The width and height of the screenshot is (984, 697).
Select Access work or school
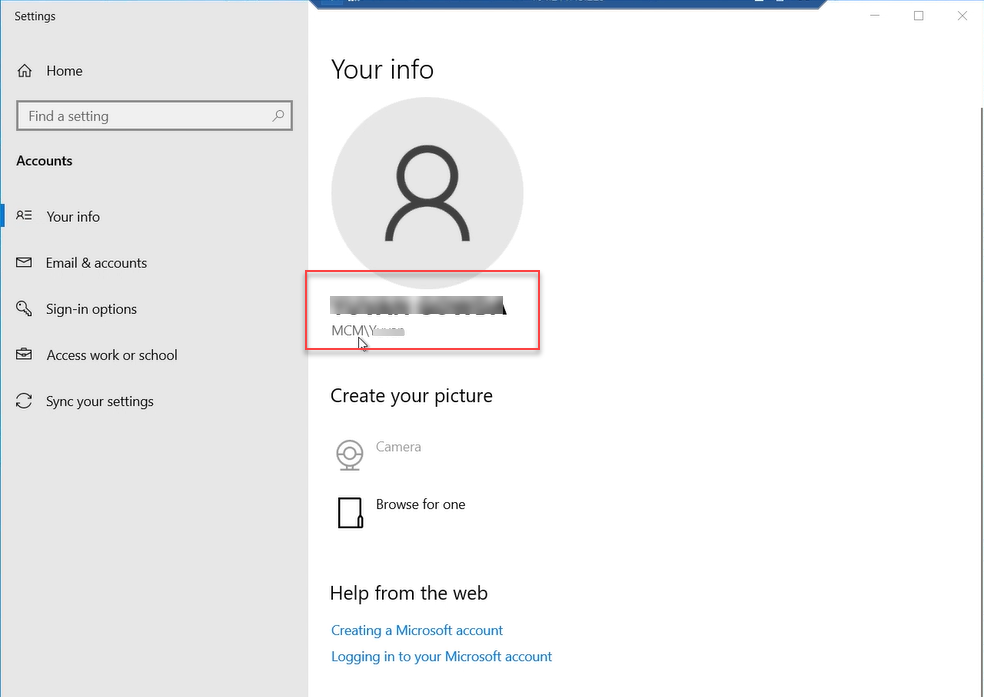pos(111,355)
